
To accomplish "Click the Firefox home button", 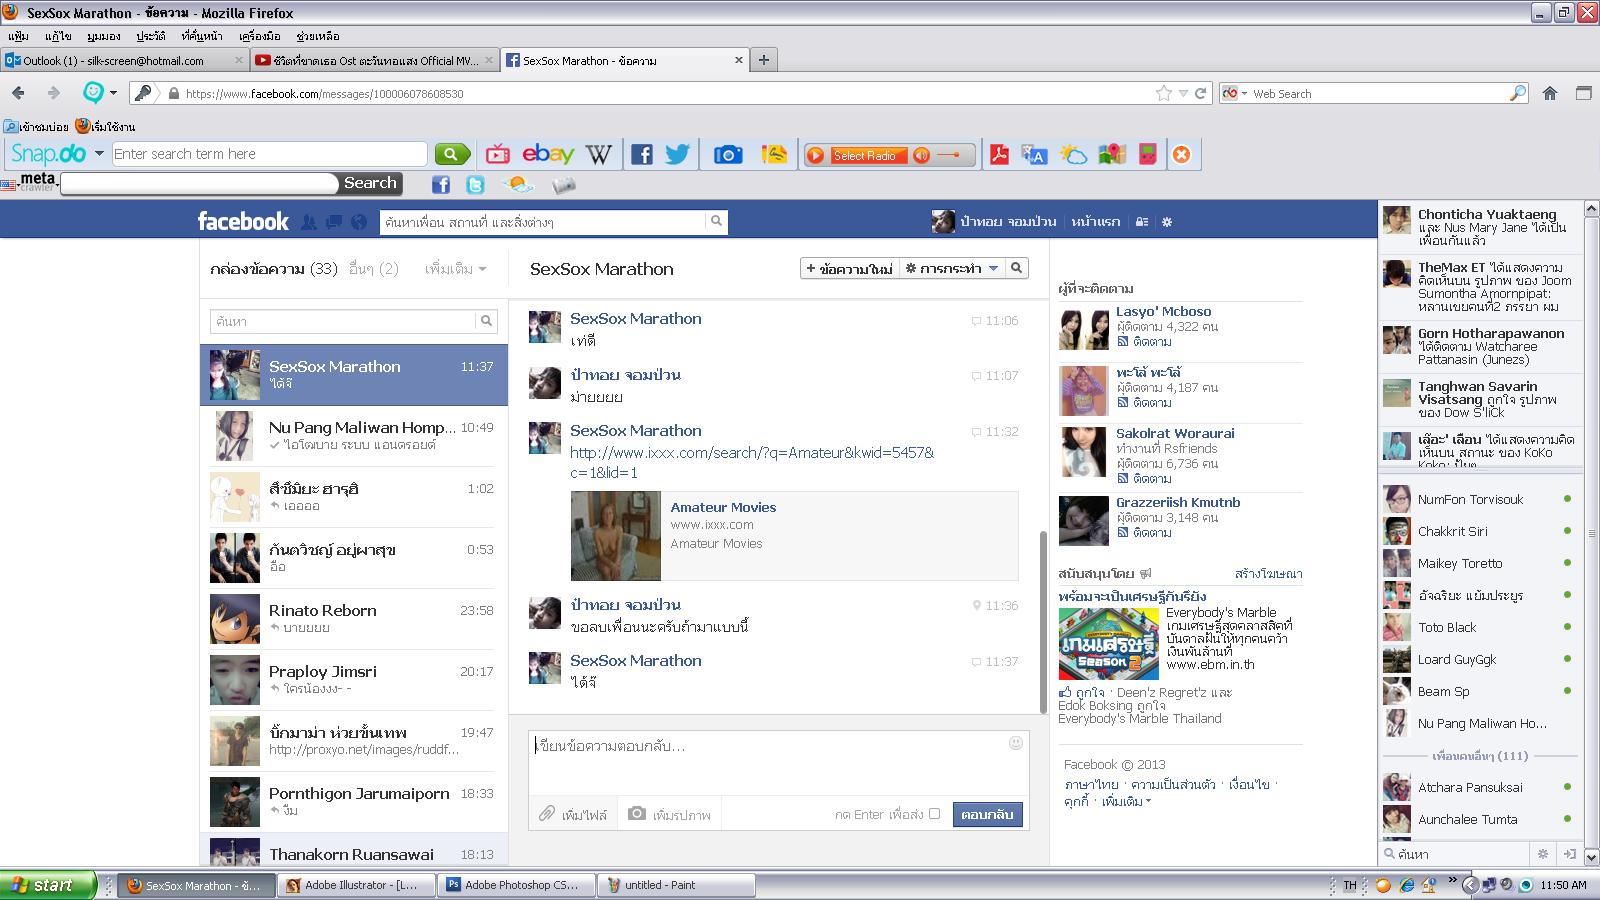I will pyautogui.click(x=1550, y=93).
